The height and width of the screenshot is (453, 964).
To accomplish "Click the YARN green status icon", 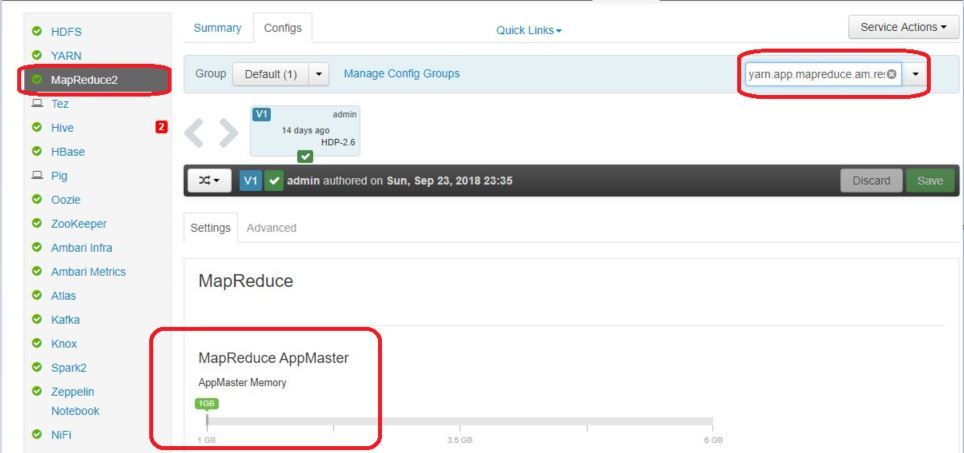I will point(37,55).
